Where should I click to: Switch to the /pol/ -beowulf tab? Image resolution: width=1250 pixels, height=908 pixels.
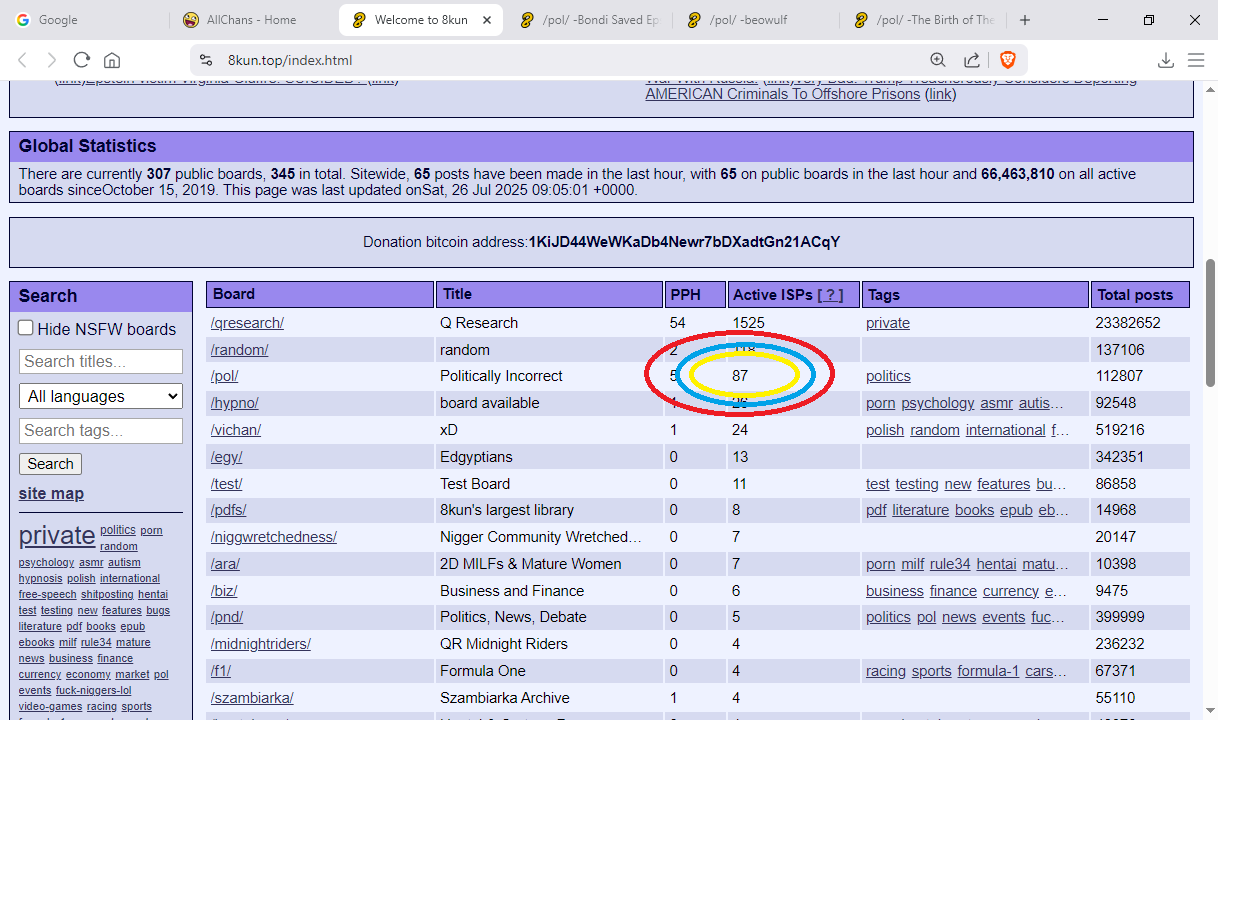pos(757,20)
